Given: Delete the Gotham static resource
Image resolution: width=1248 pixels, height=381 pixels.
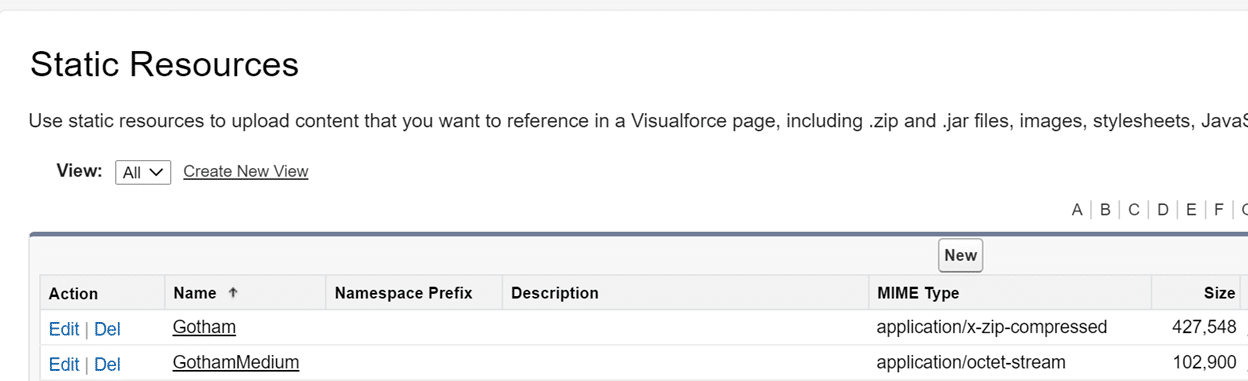Looking at the screenshot, I should click(x=107, y=328).
